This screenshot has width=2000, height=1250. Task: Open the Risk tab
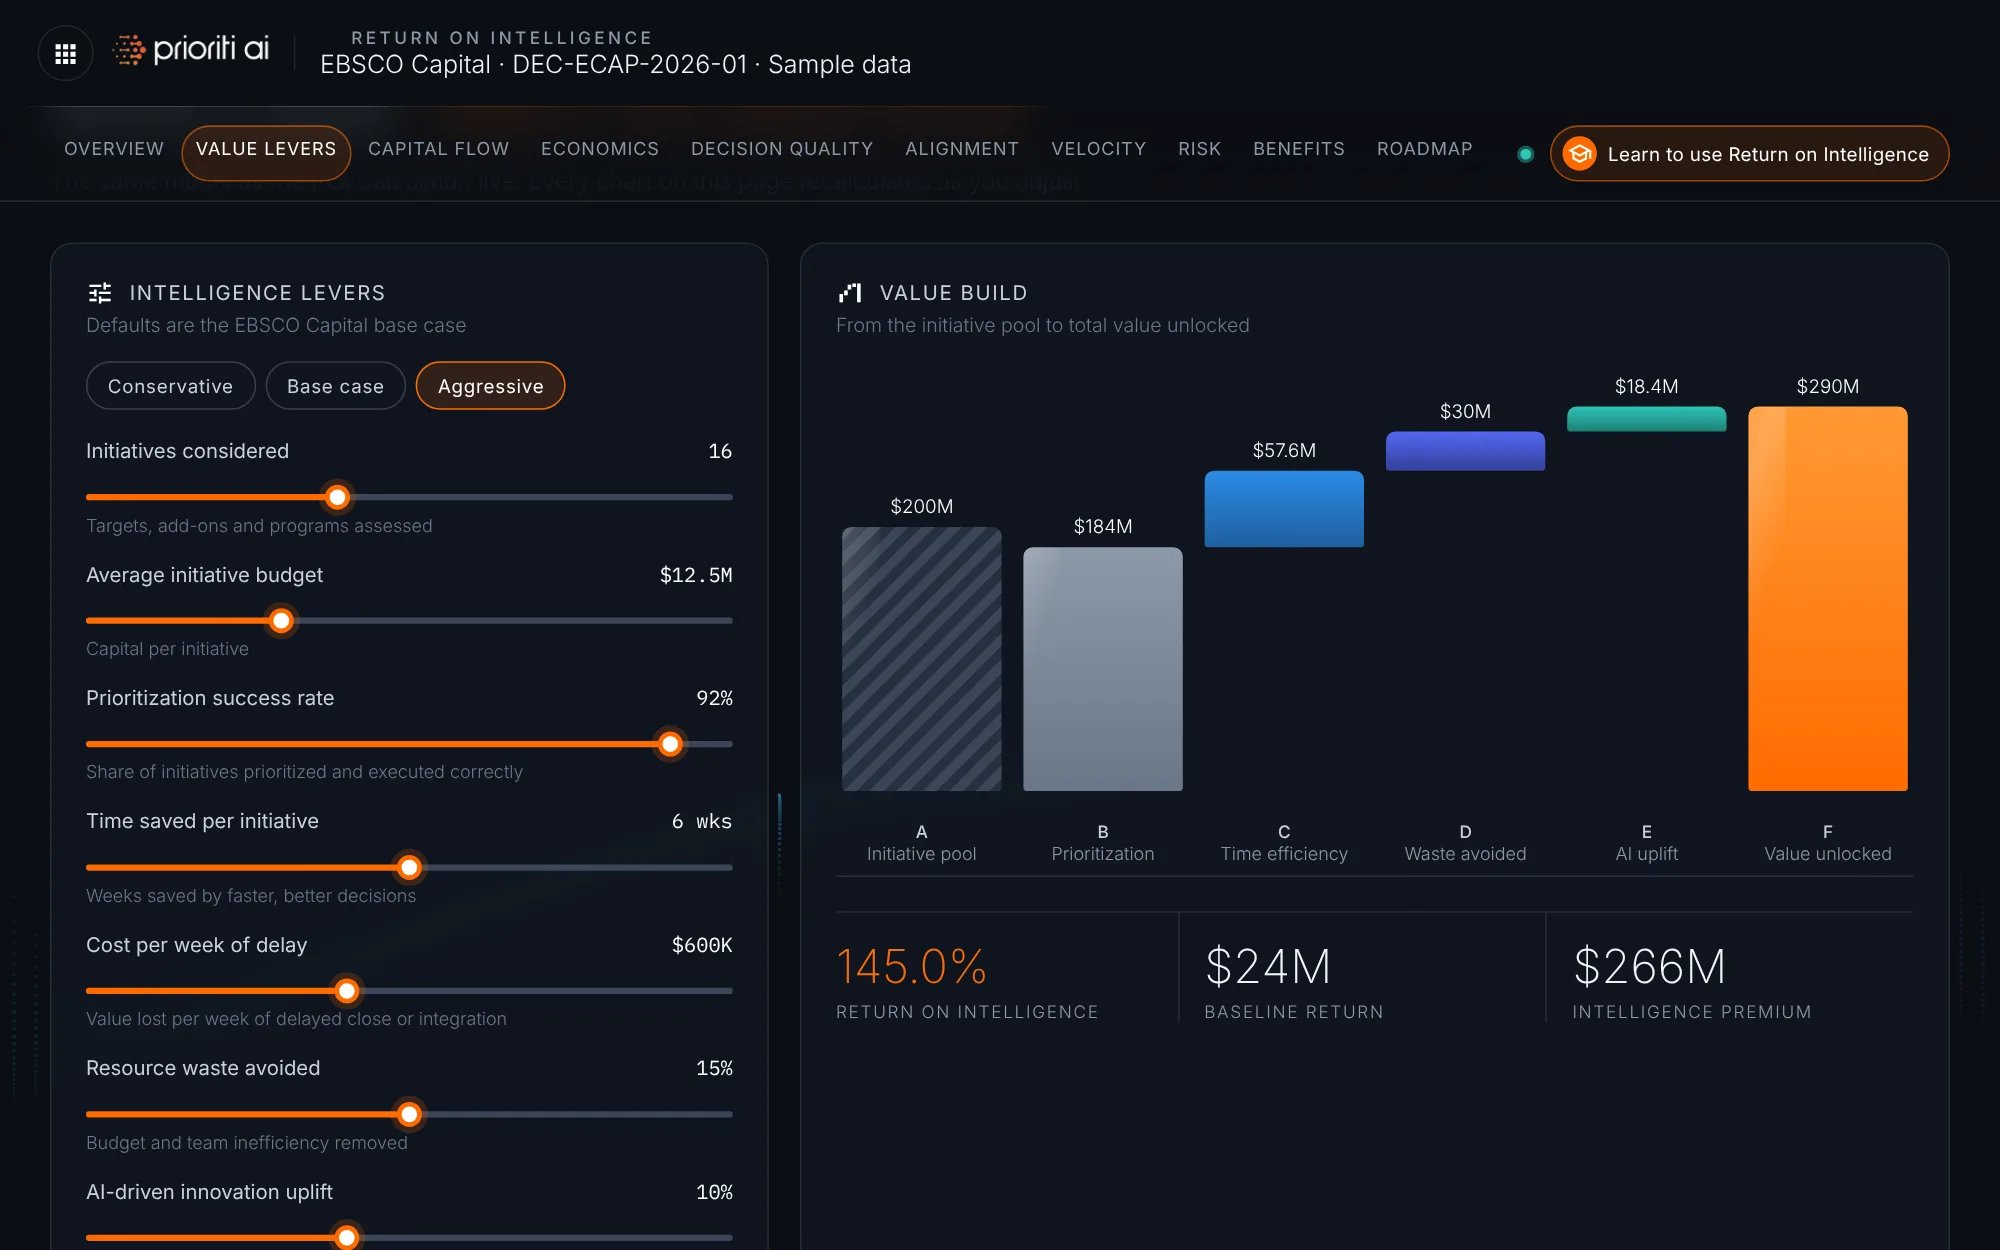click(1200, 149)
